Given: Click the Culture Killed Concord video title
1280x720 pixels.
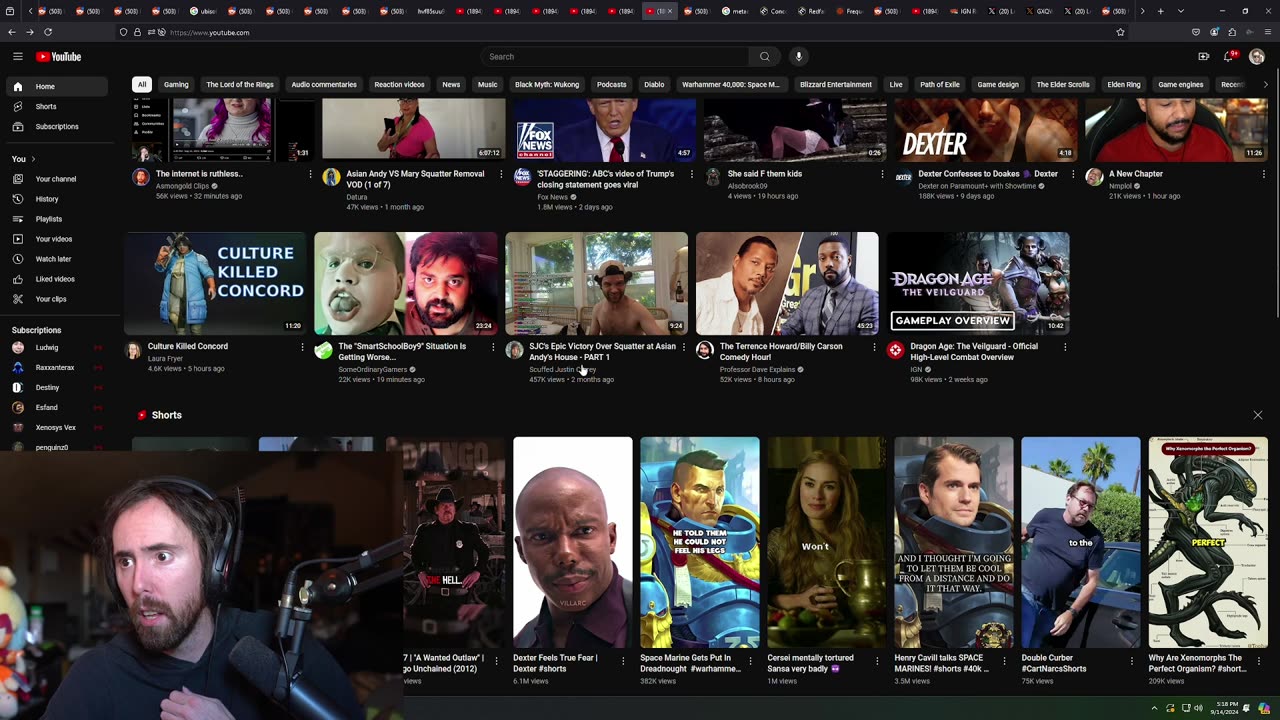Looking at the screenshot, I should [188, 347].
